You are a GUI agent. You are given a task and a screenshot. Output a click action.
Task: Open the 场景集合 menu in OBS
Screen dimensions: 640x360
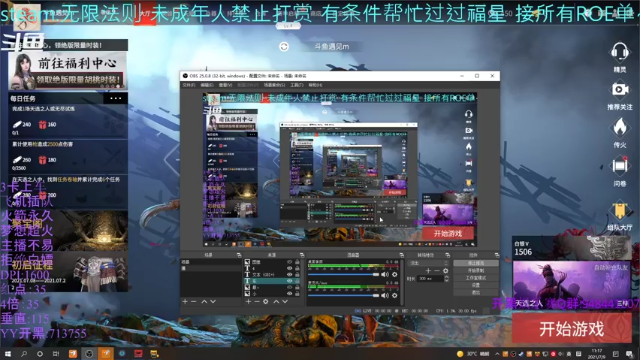(x=274, y=85)
